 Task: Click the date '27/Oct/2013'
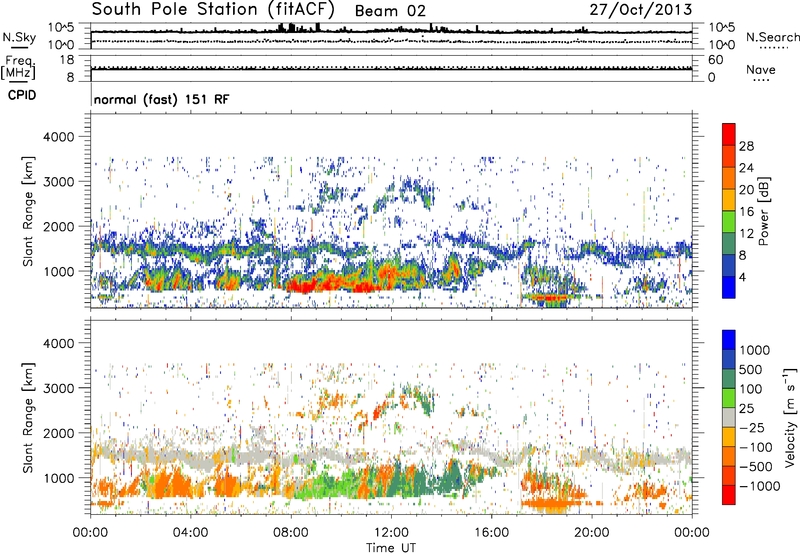click(x=641, y=10)
